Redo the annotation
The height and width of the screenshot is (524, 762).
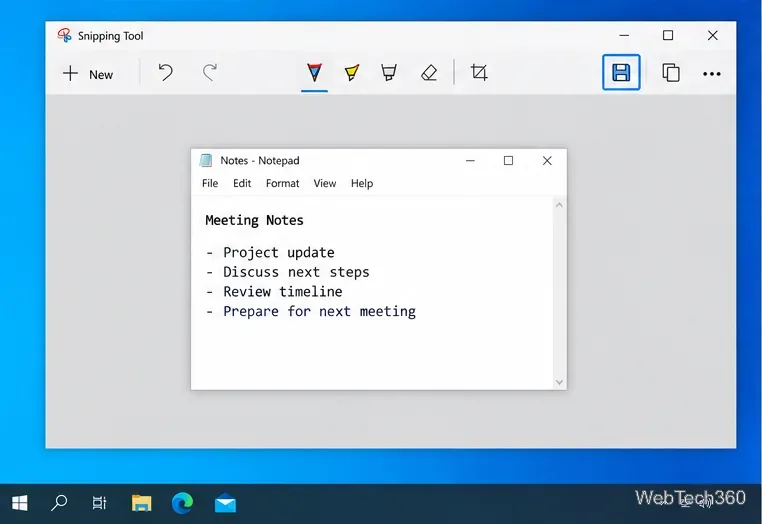coord(210,73)
